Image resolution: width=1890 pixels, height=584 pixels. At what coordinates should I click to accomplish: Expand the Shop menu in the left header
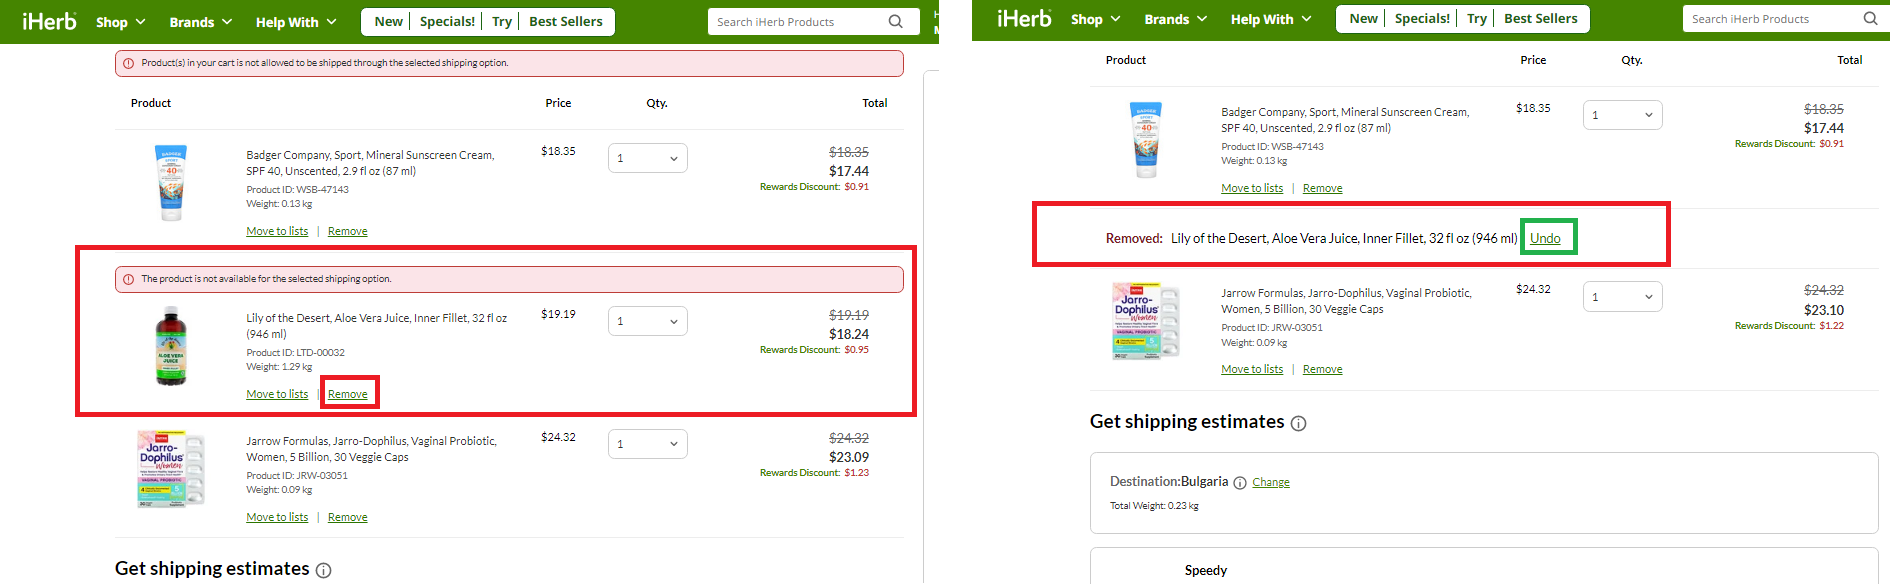tap(120, 22)
